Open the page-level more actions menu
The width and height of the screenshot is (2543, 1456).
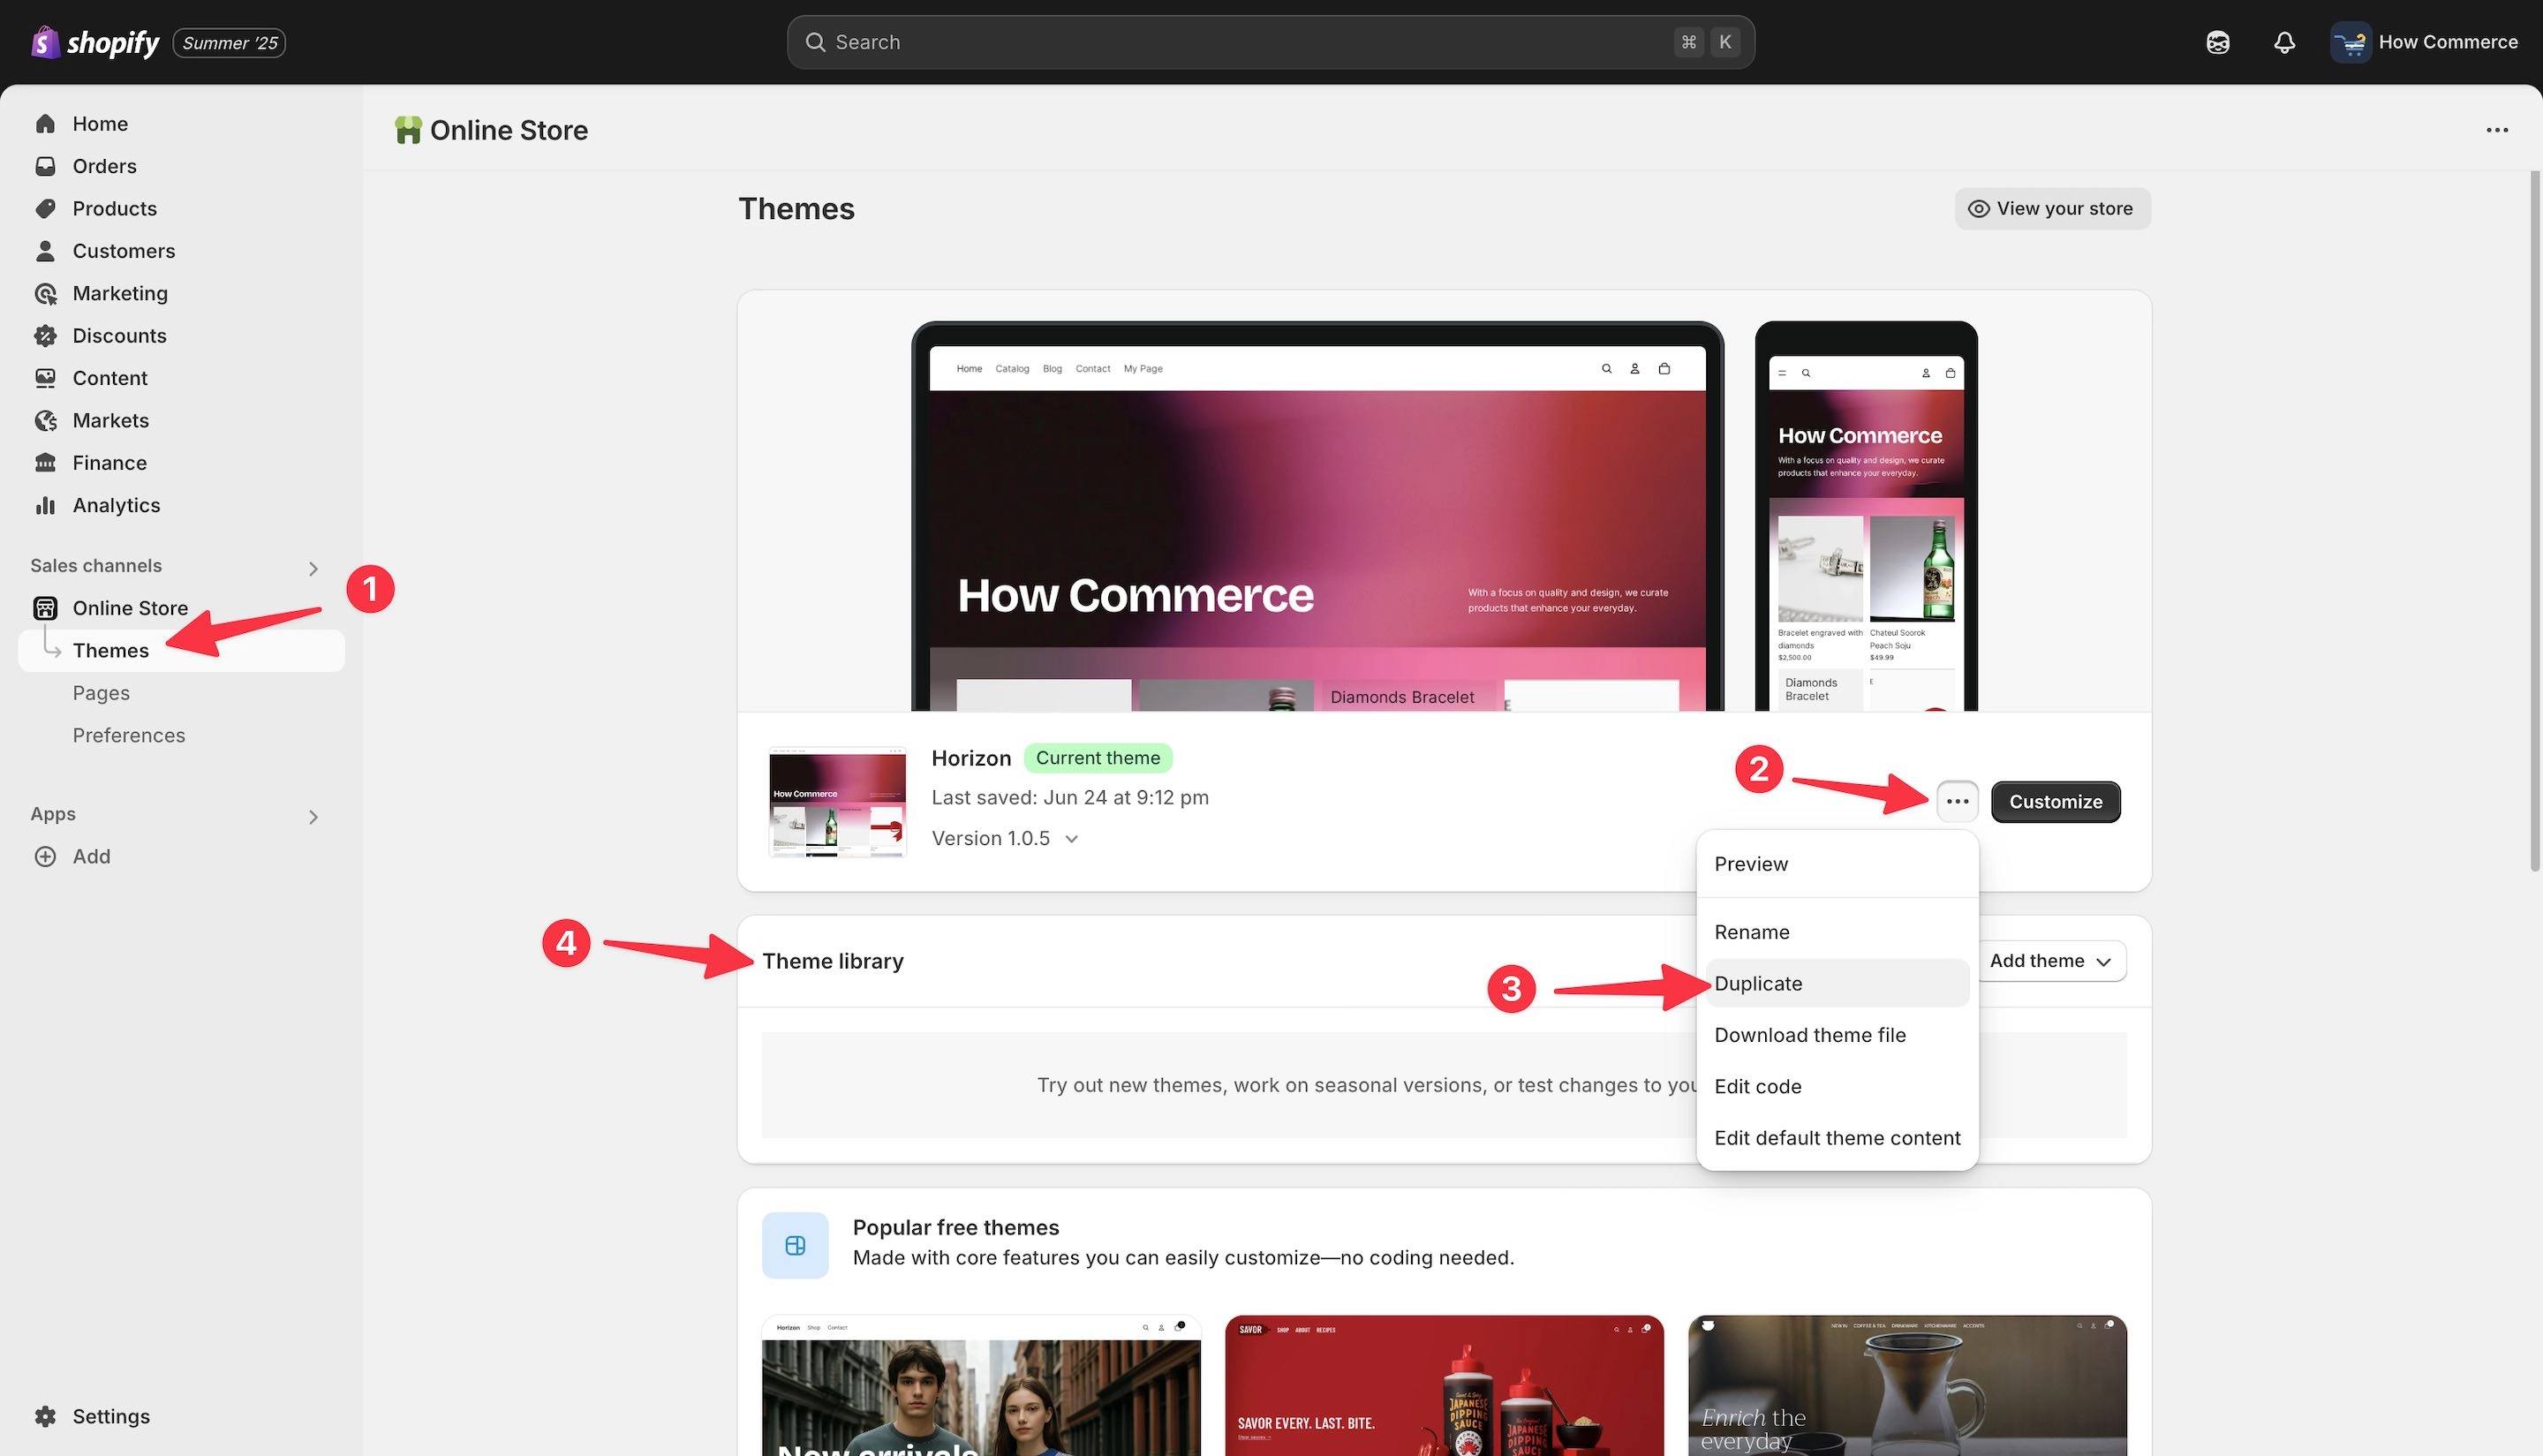pos(2496,130)
